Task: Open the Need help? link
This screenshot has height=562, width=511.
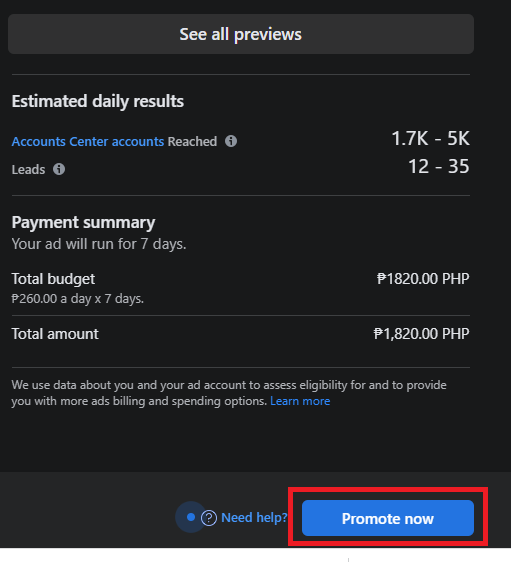Action: (254, 518)
